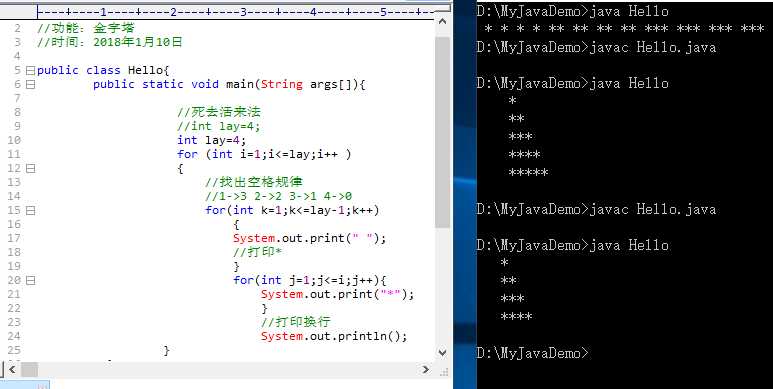773x389 pixels.
Task: Collapse the fold at line 15 for k loop
Action: (x=31, y=211)
